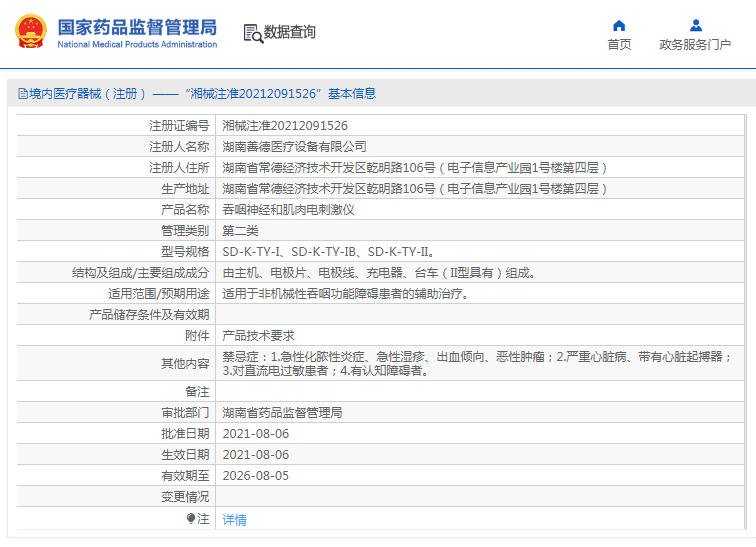Open the 详情 link
This screenshot has width=756, height=547.
coord(234,520)
